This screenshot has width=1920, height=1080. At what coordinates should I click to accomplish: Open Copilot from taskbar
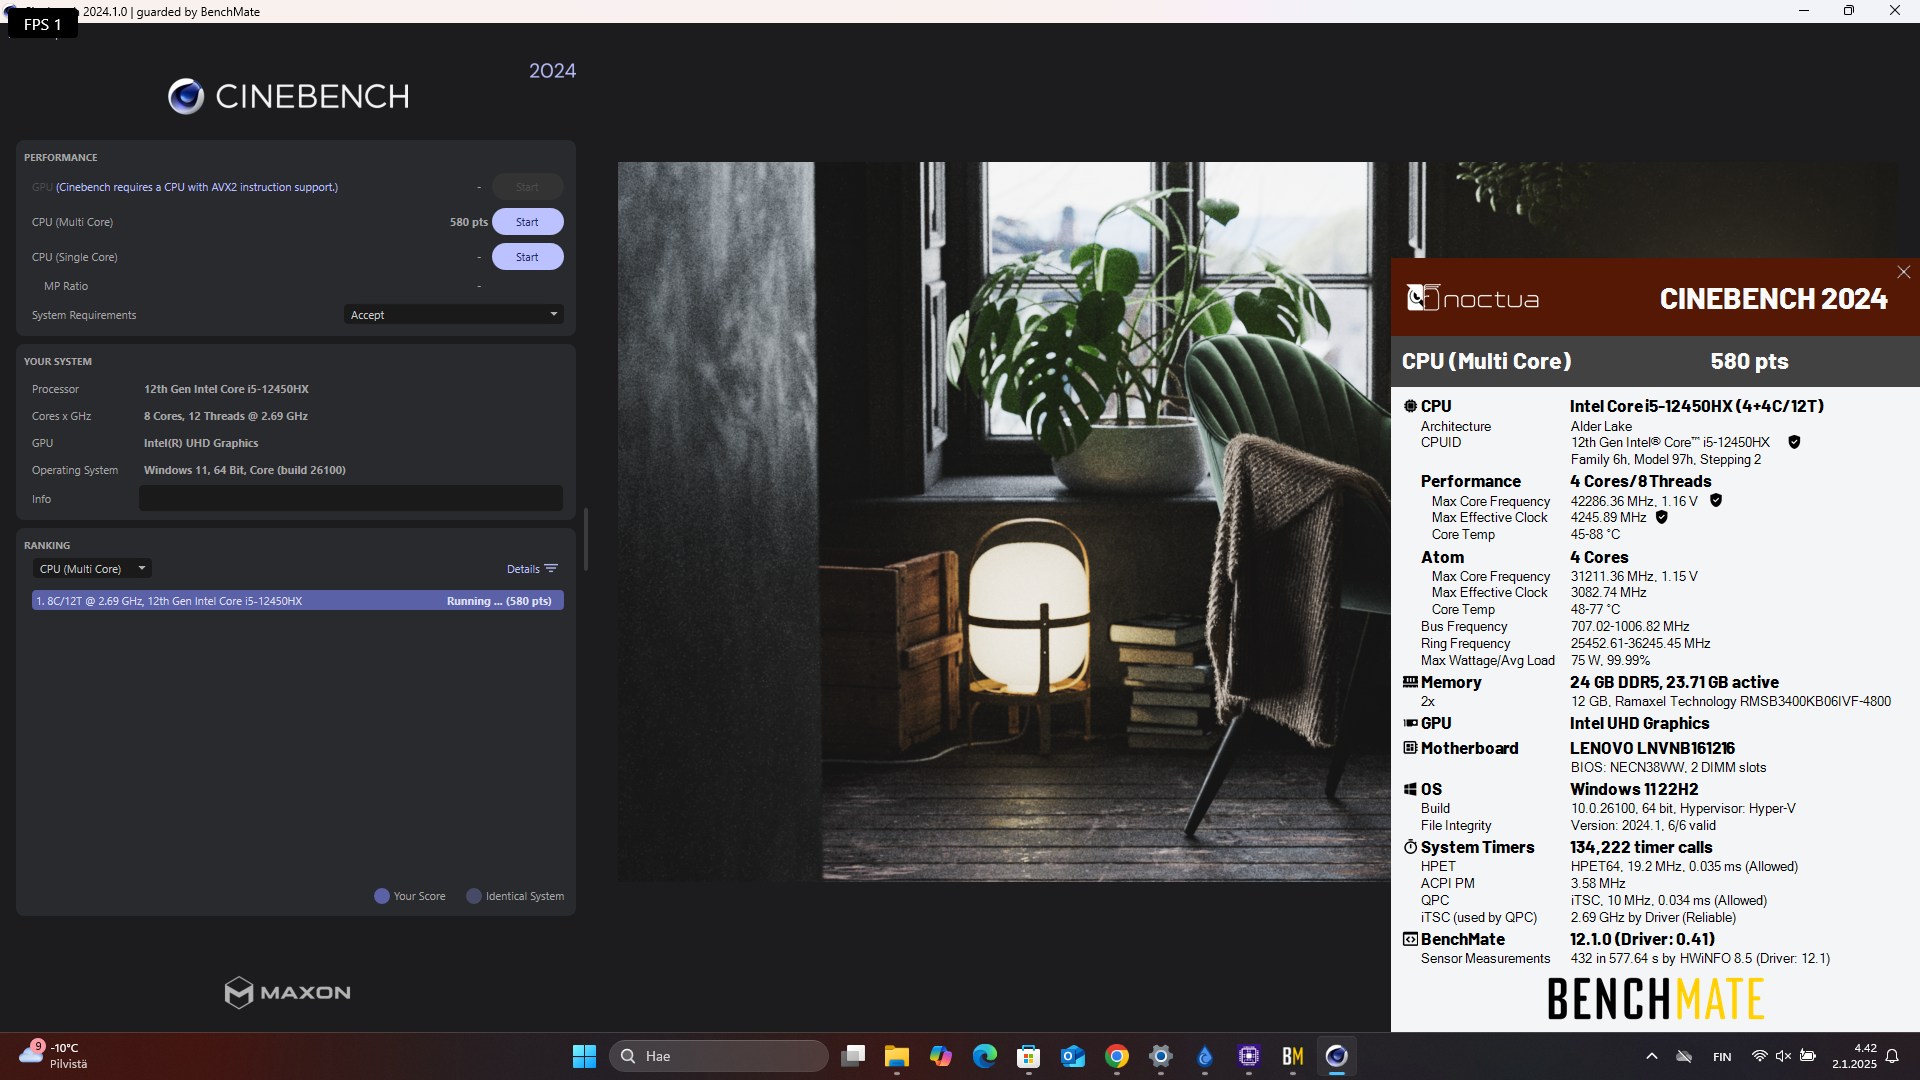click(941, 1056)
